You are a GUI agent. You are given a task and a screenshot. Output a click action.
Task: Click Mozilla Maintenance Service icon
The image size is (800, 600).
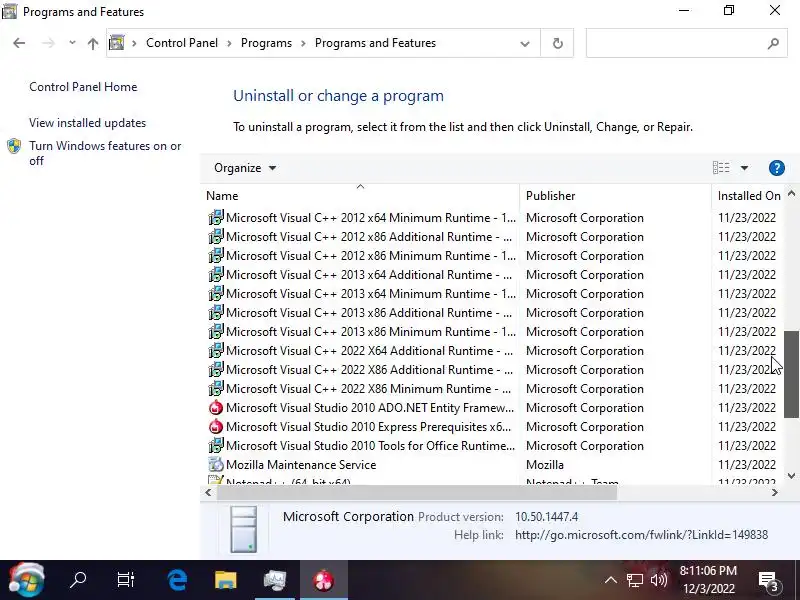(x=216, y=465)
